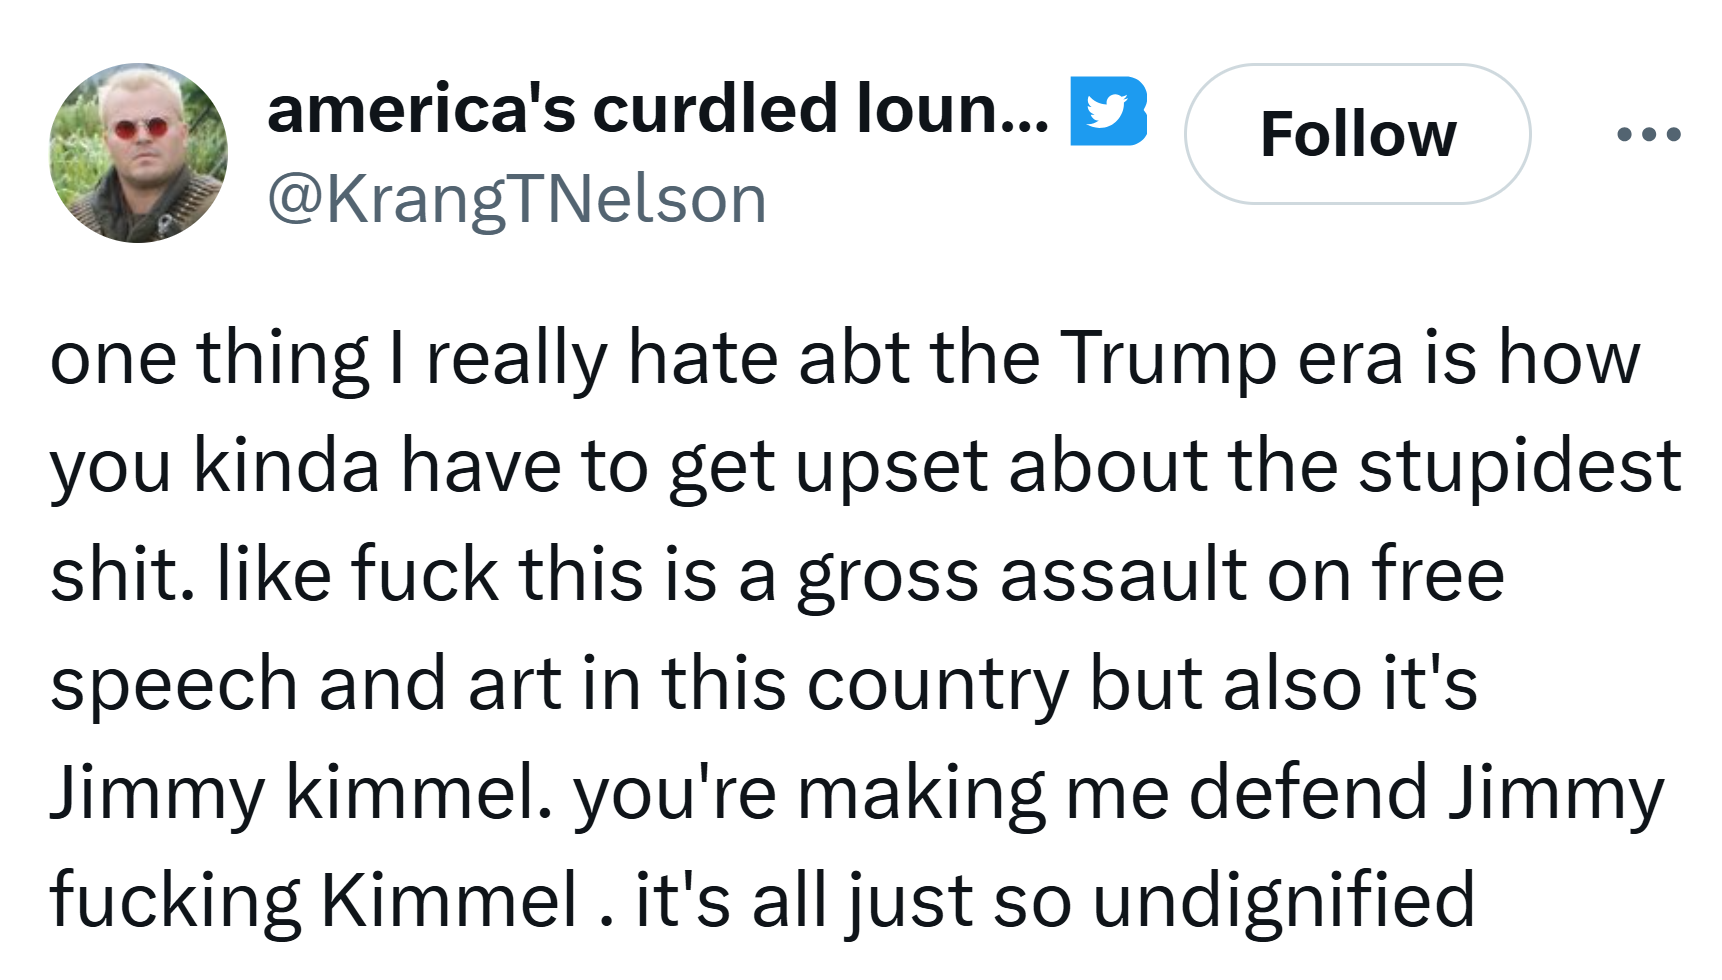Image resolution: width=1722 pixels, height=980 pixels.
Task: Click the word "country" in the tweet
Action: (x=938, y=684)
